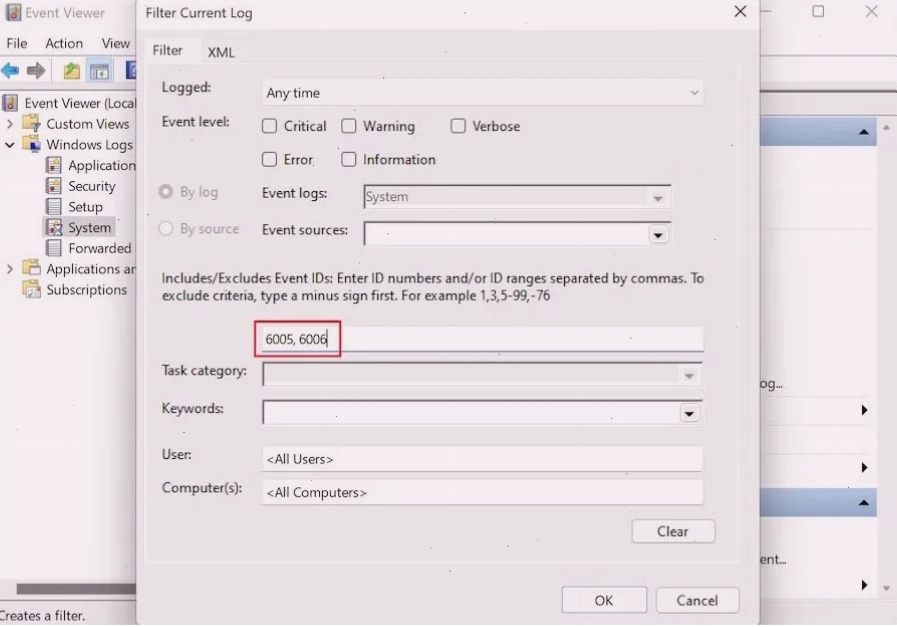Screen dimensions: 897x627
Task: Click the Clear button
Action: pos(673,531)
